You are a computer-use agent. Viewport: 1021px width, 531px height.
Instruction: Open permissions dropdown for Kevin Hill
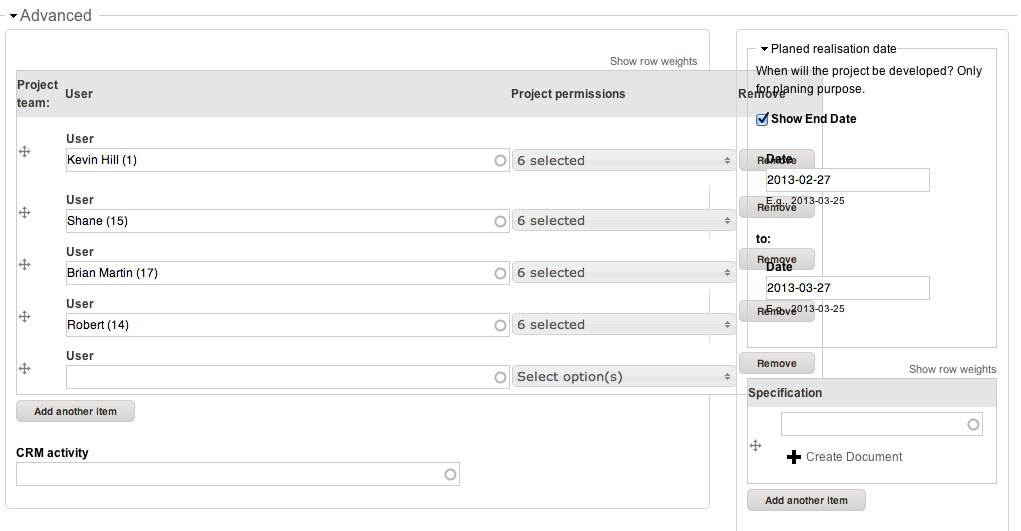pos(624,161)
